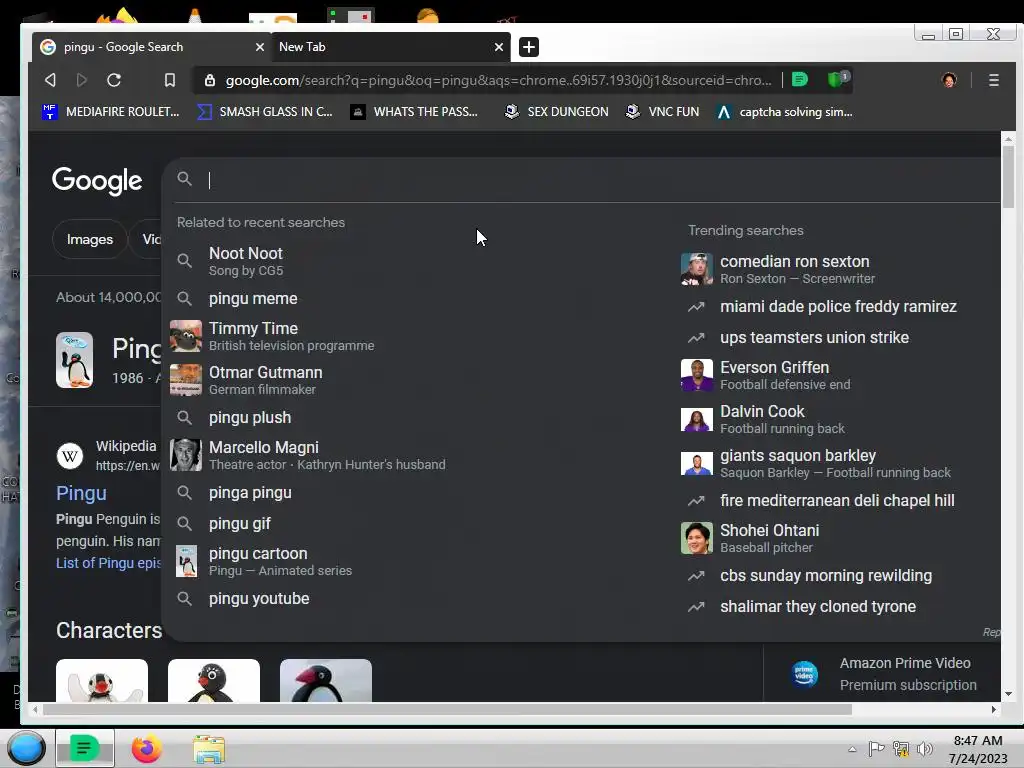Viewport: 1024px width, 768px height.
Task: Click the Google logo
Action: click(97, 180)
